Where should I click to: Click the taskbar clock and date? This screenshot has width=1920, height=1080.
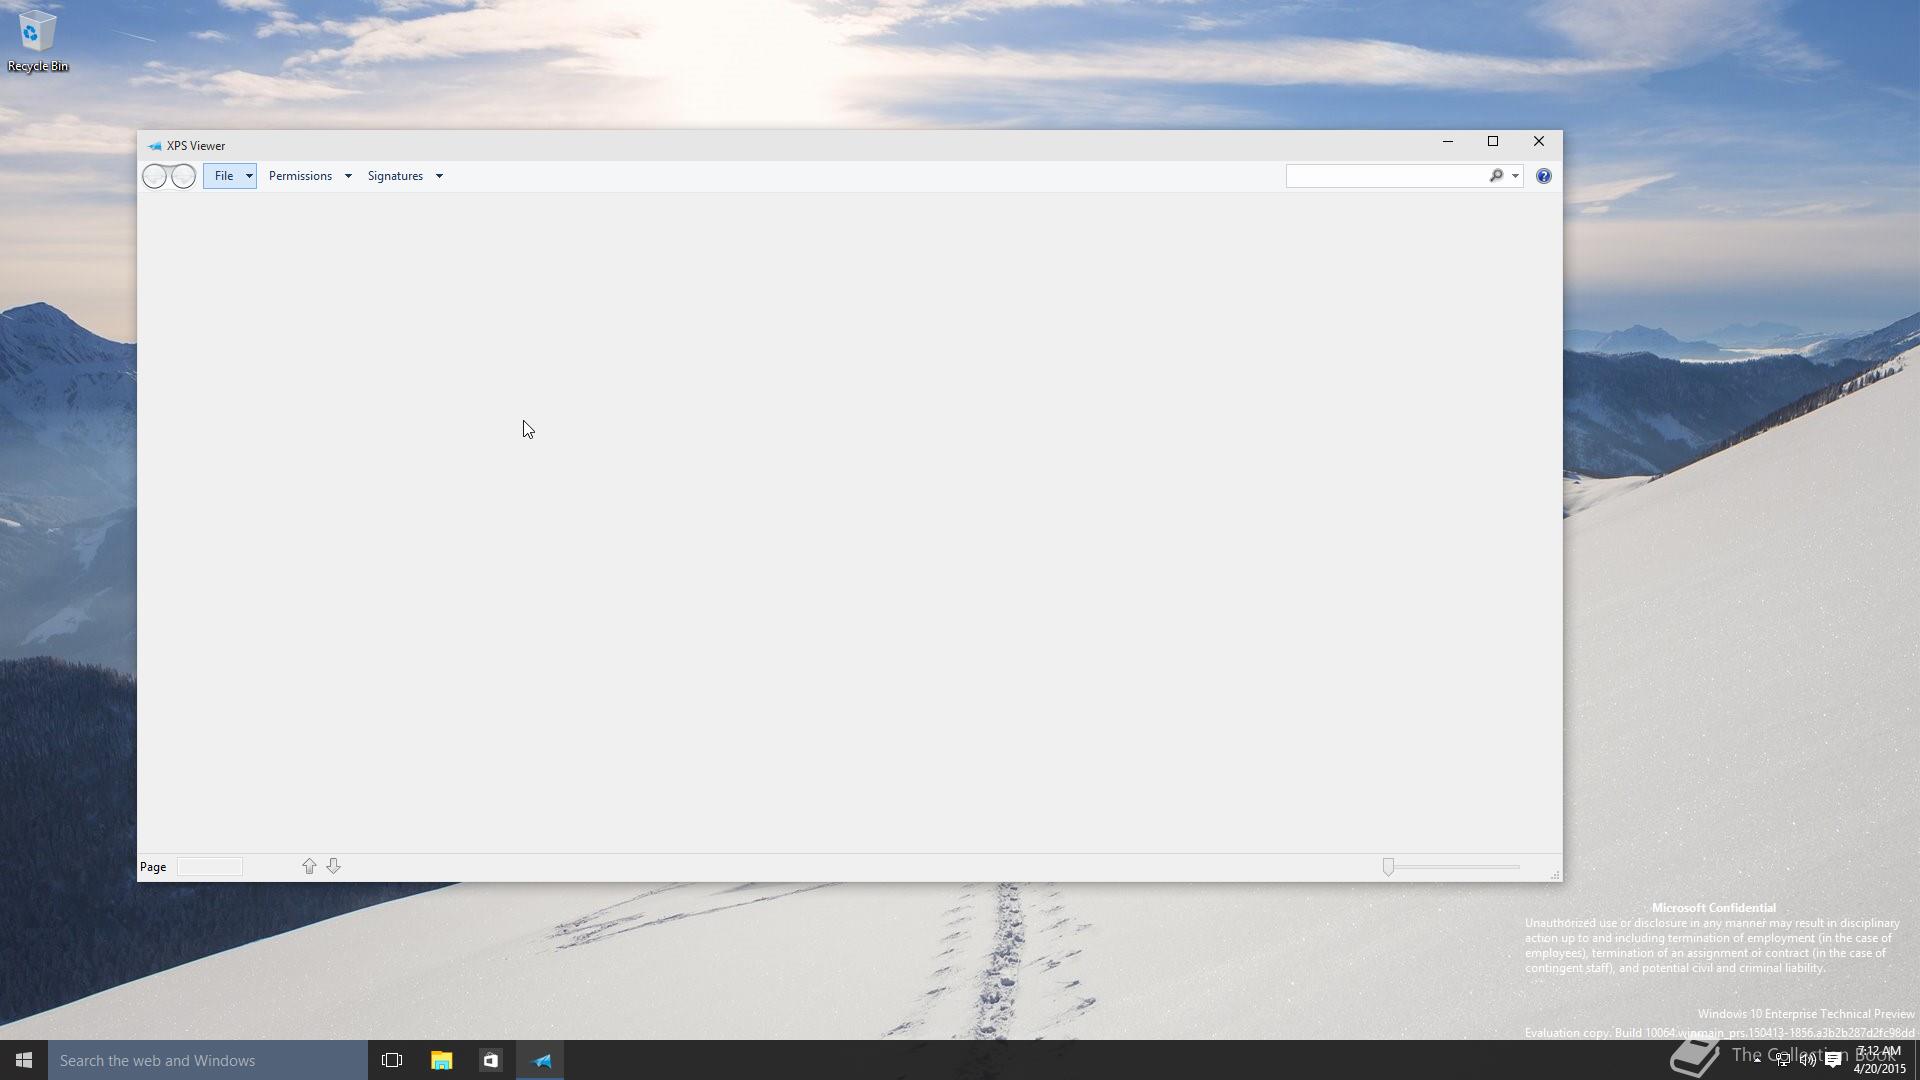pyautogui.click(x=1880, y=1060)
